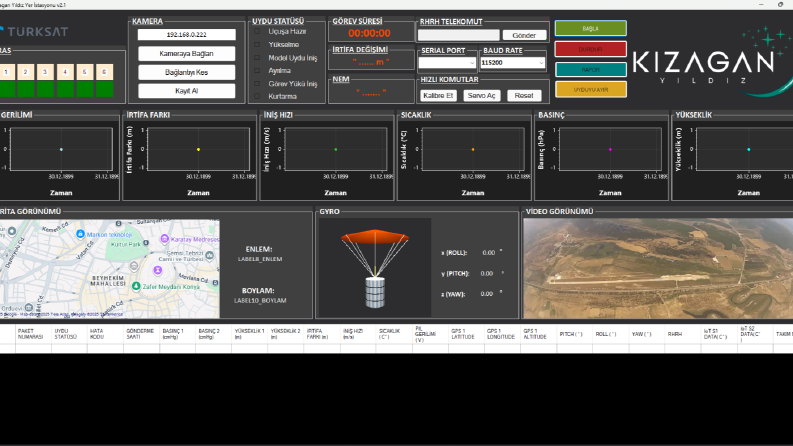Toggle the Yükselme checkbox
The image size is (793, 446).
pyautogui.click(x=257, y=44)
